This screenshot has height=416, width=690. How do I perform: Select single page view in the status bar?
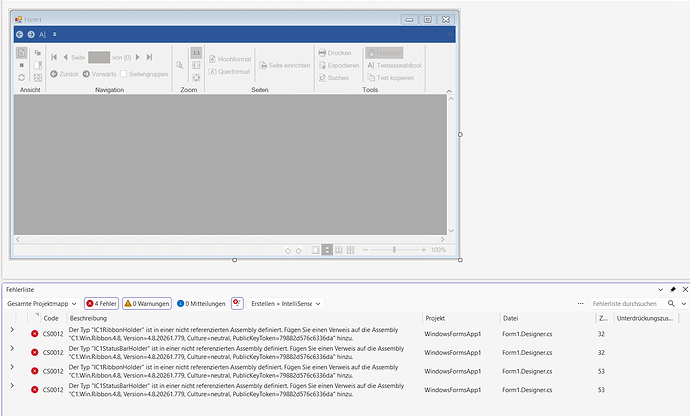pyautogui.click(x=316, y=250)
